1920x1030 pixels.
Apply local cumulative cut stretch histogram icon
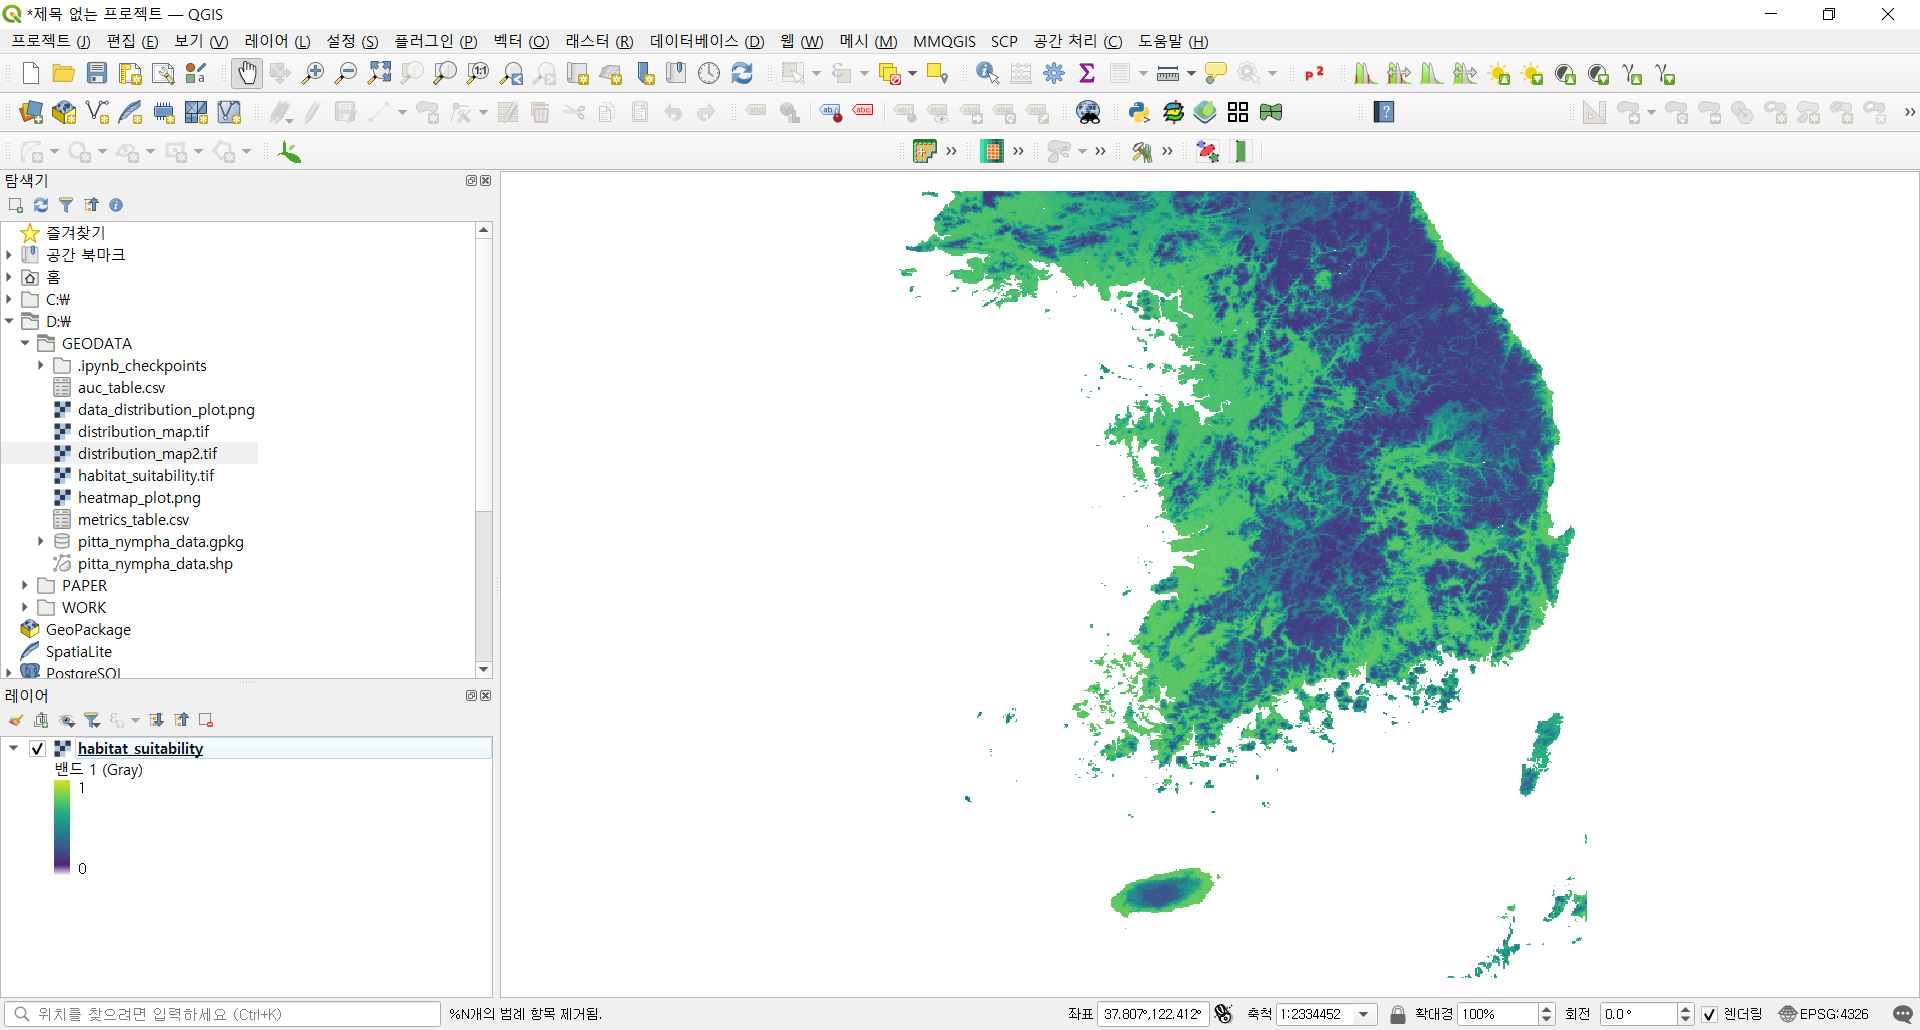(x=1365, y=73)
